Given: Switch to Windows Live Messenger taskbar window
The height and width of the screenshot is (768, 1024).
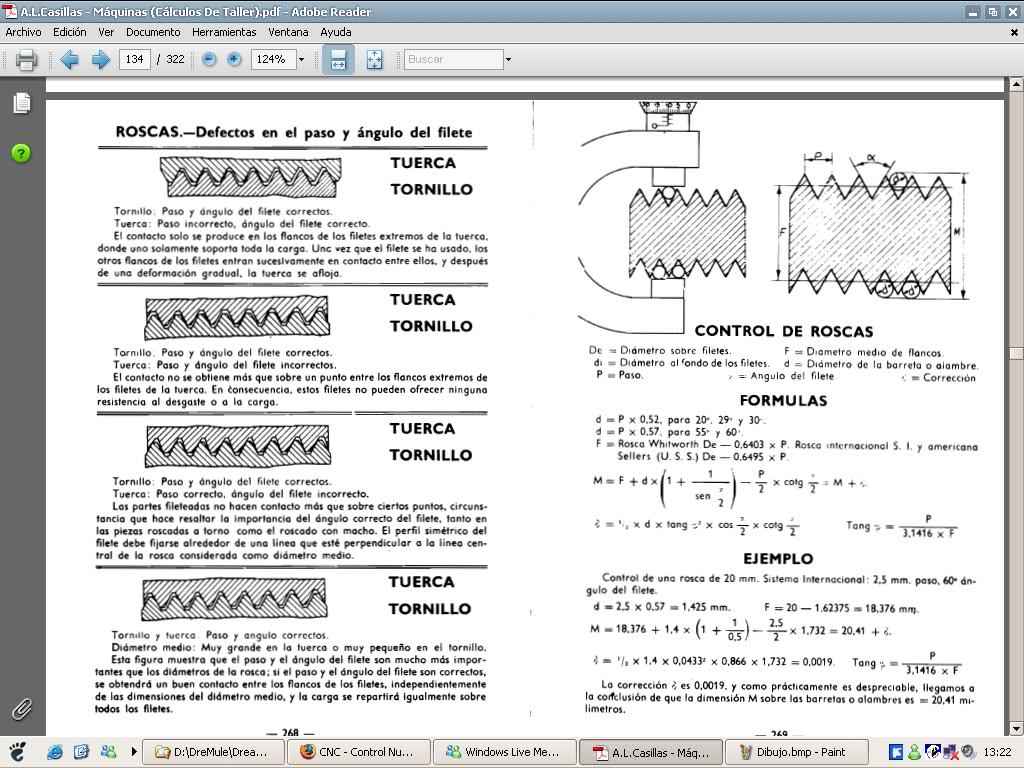Looking at the screenshot, I should pos(505,752).
